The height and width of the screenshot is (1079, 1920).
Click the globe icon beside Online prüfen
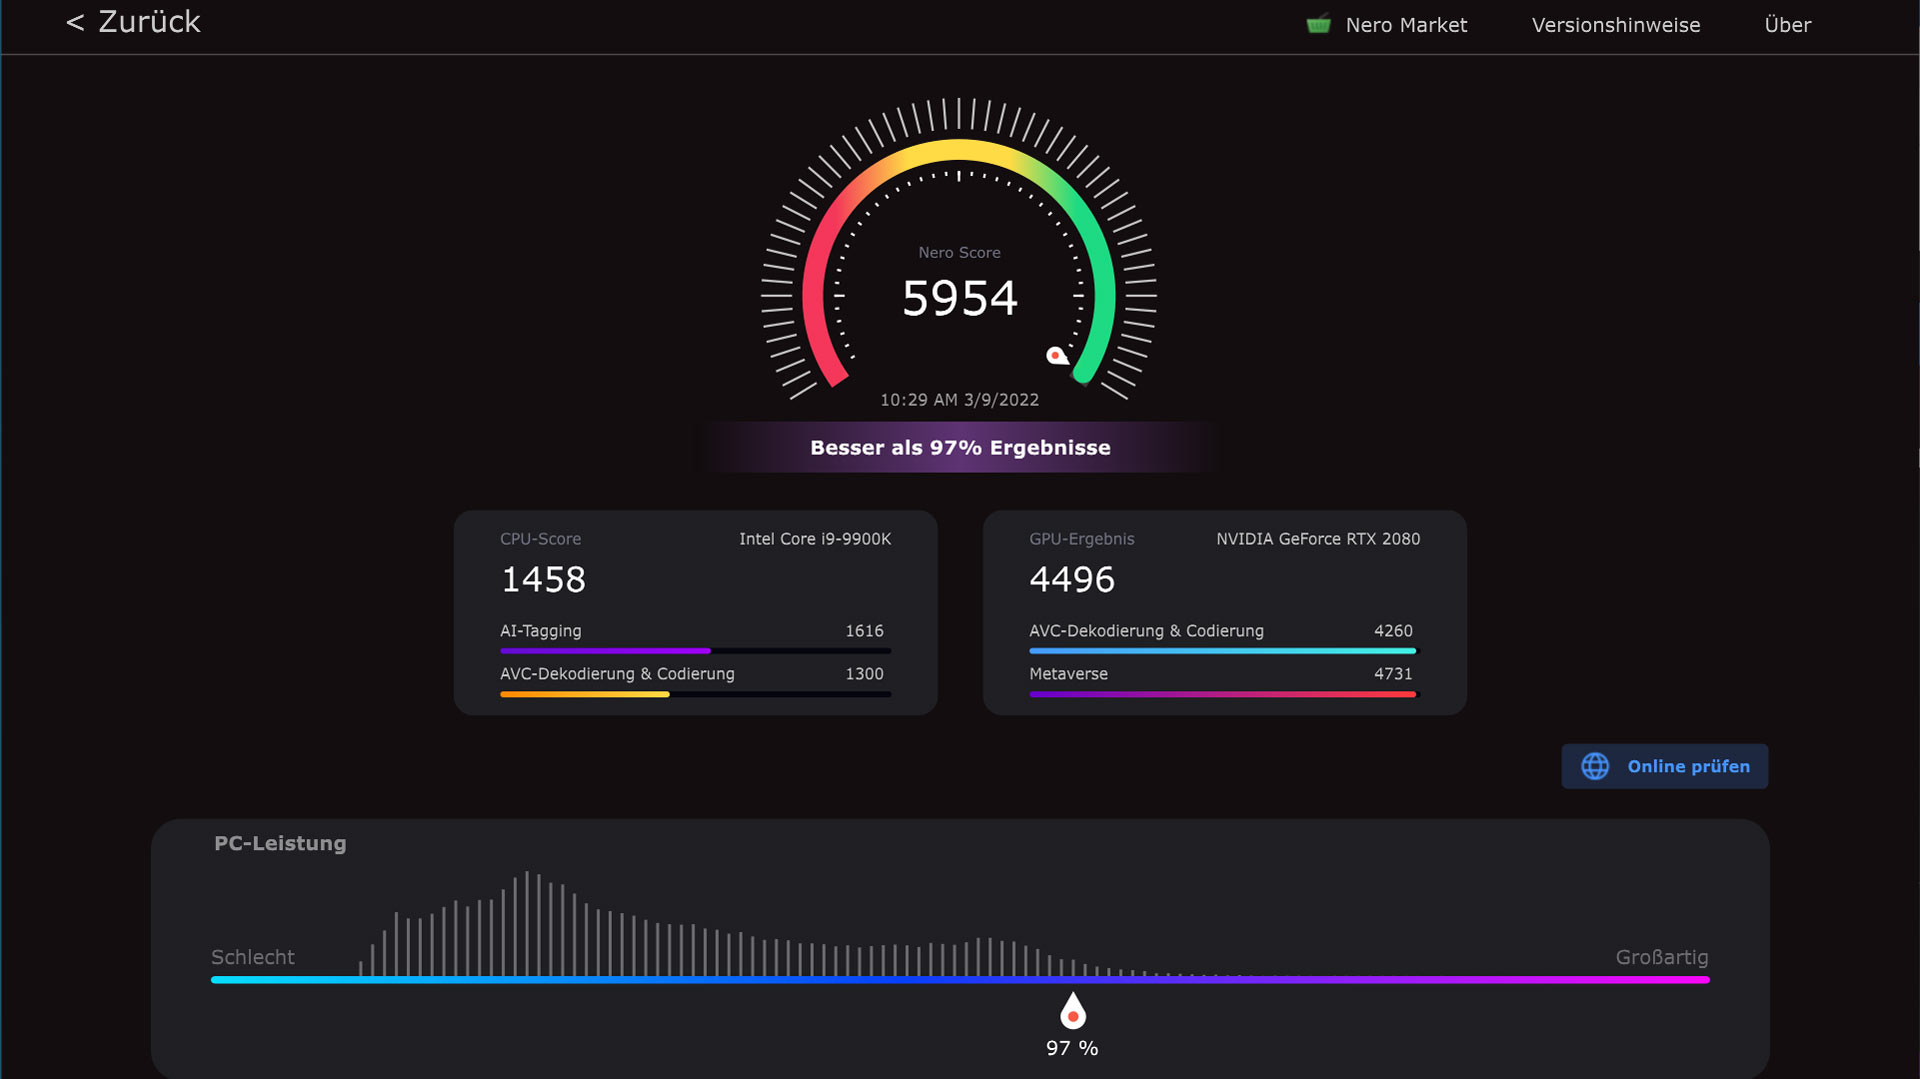(1595, 766)
